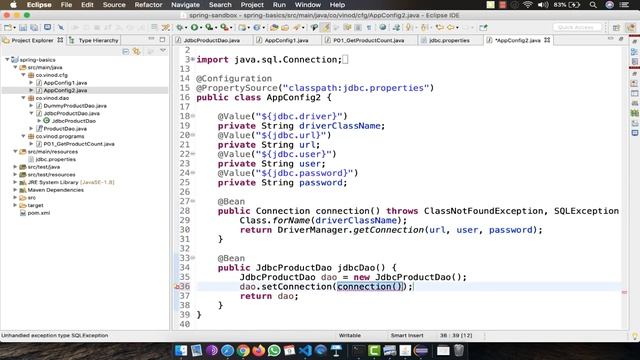Close the AppConfig2.java editor tab
640x360 pixels.
pyautogui.click(x=547, y=40)
